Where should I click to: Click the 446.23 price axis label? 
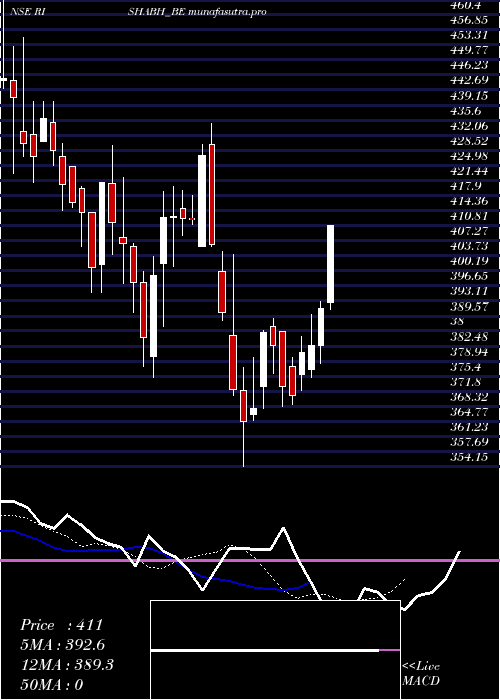click(x=469, y=66)
